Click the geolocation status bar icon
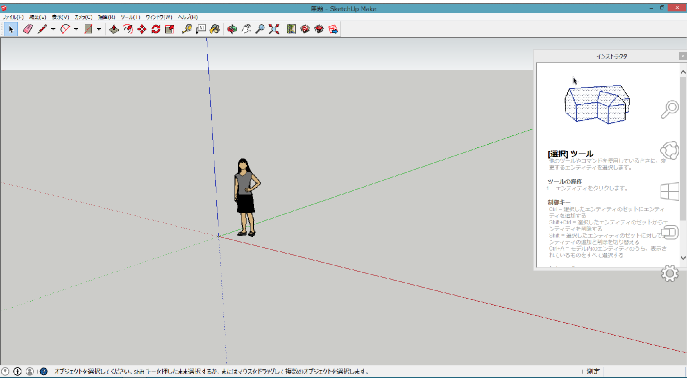This screenshot has width=687, height=381. (5, 371)
